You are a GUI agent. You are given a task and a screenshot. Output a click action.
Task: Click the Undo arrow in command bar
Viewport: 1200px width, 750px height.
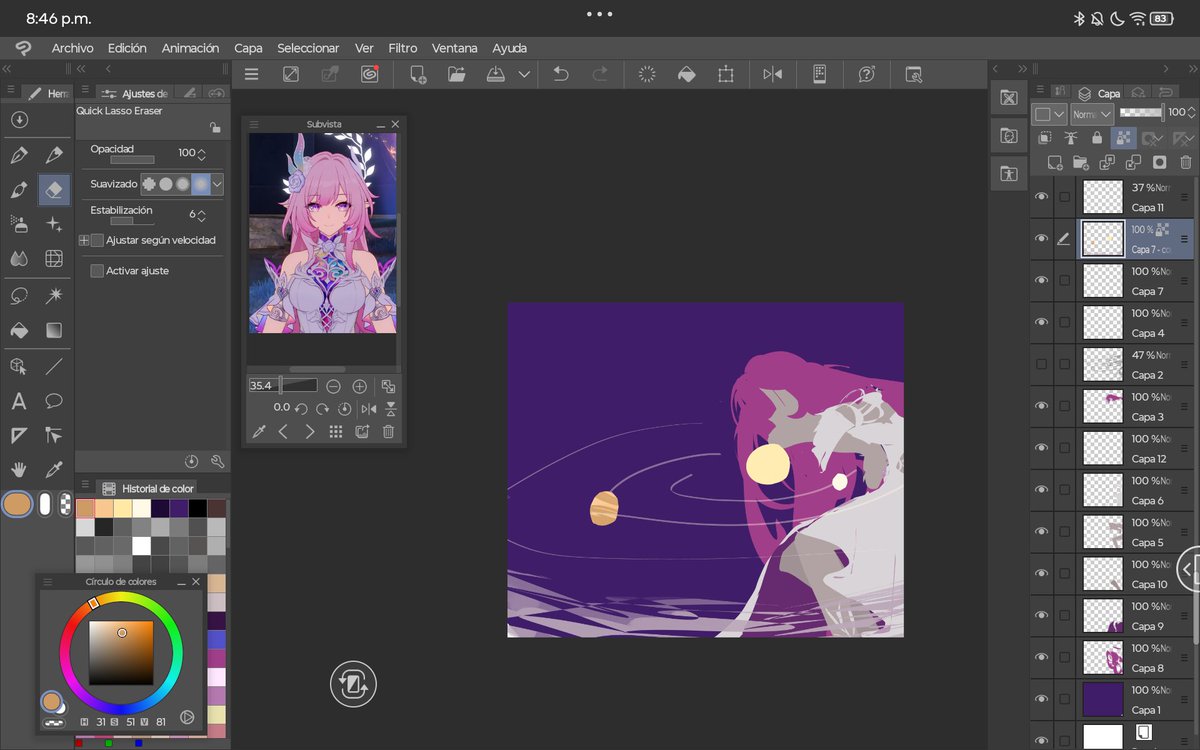click(x=561, y=74)
